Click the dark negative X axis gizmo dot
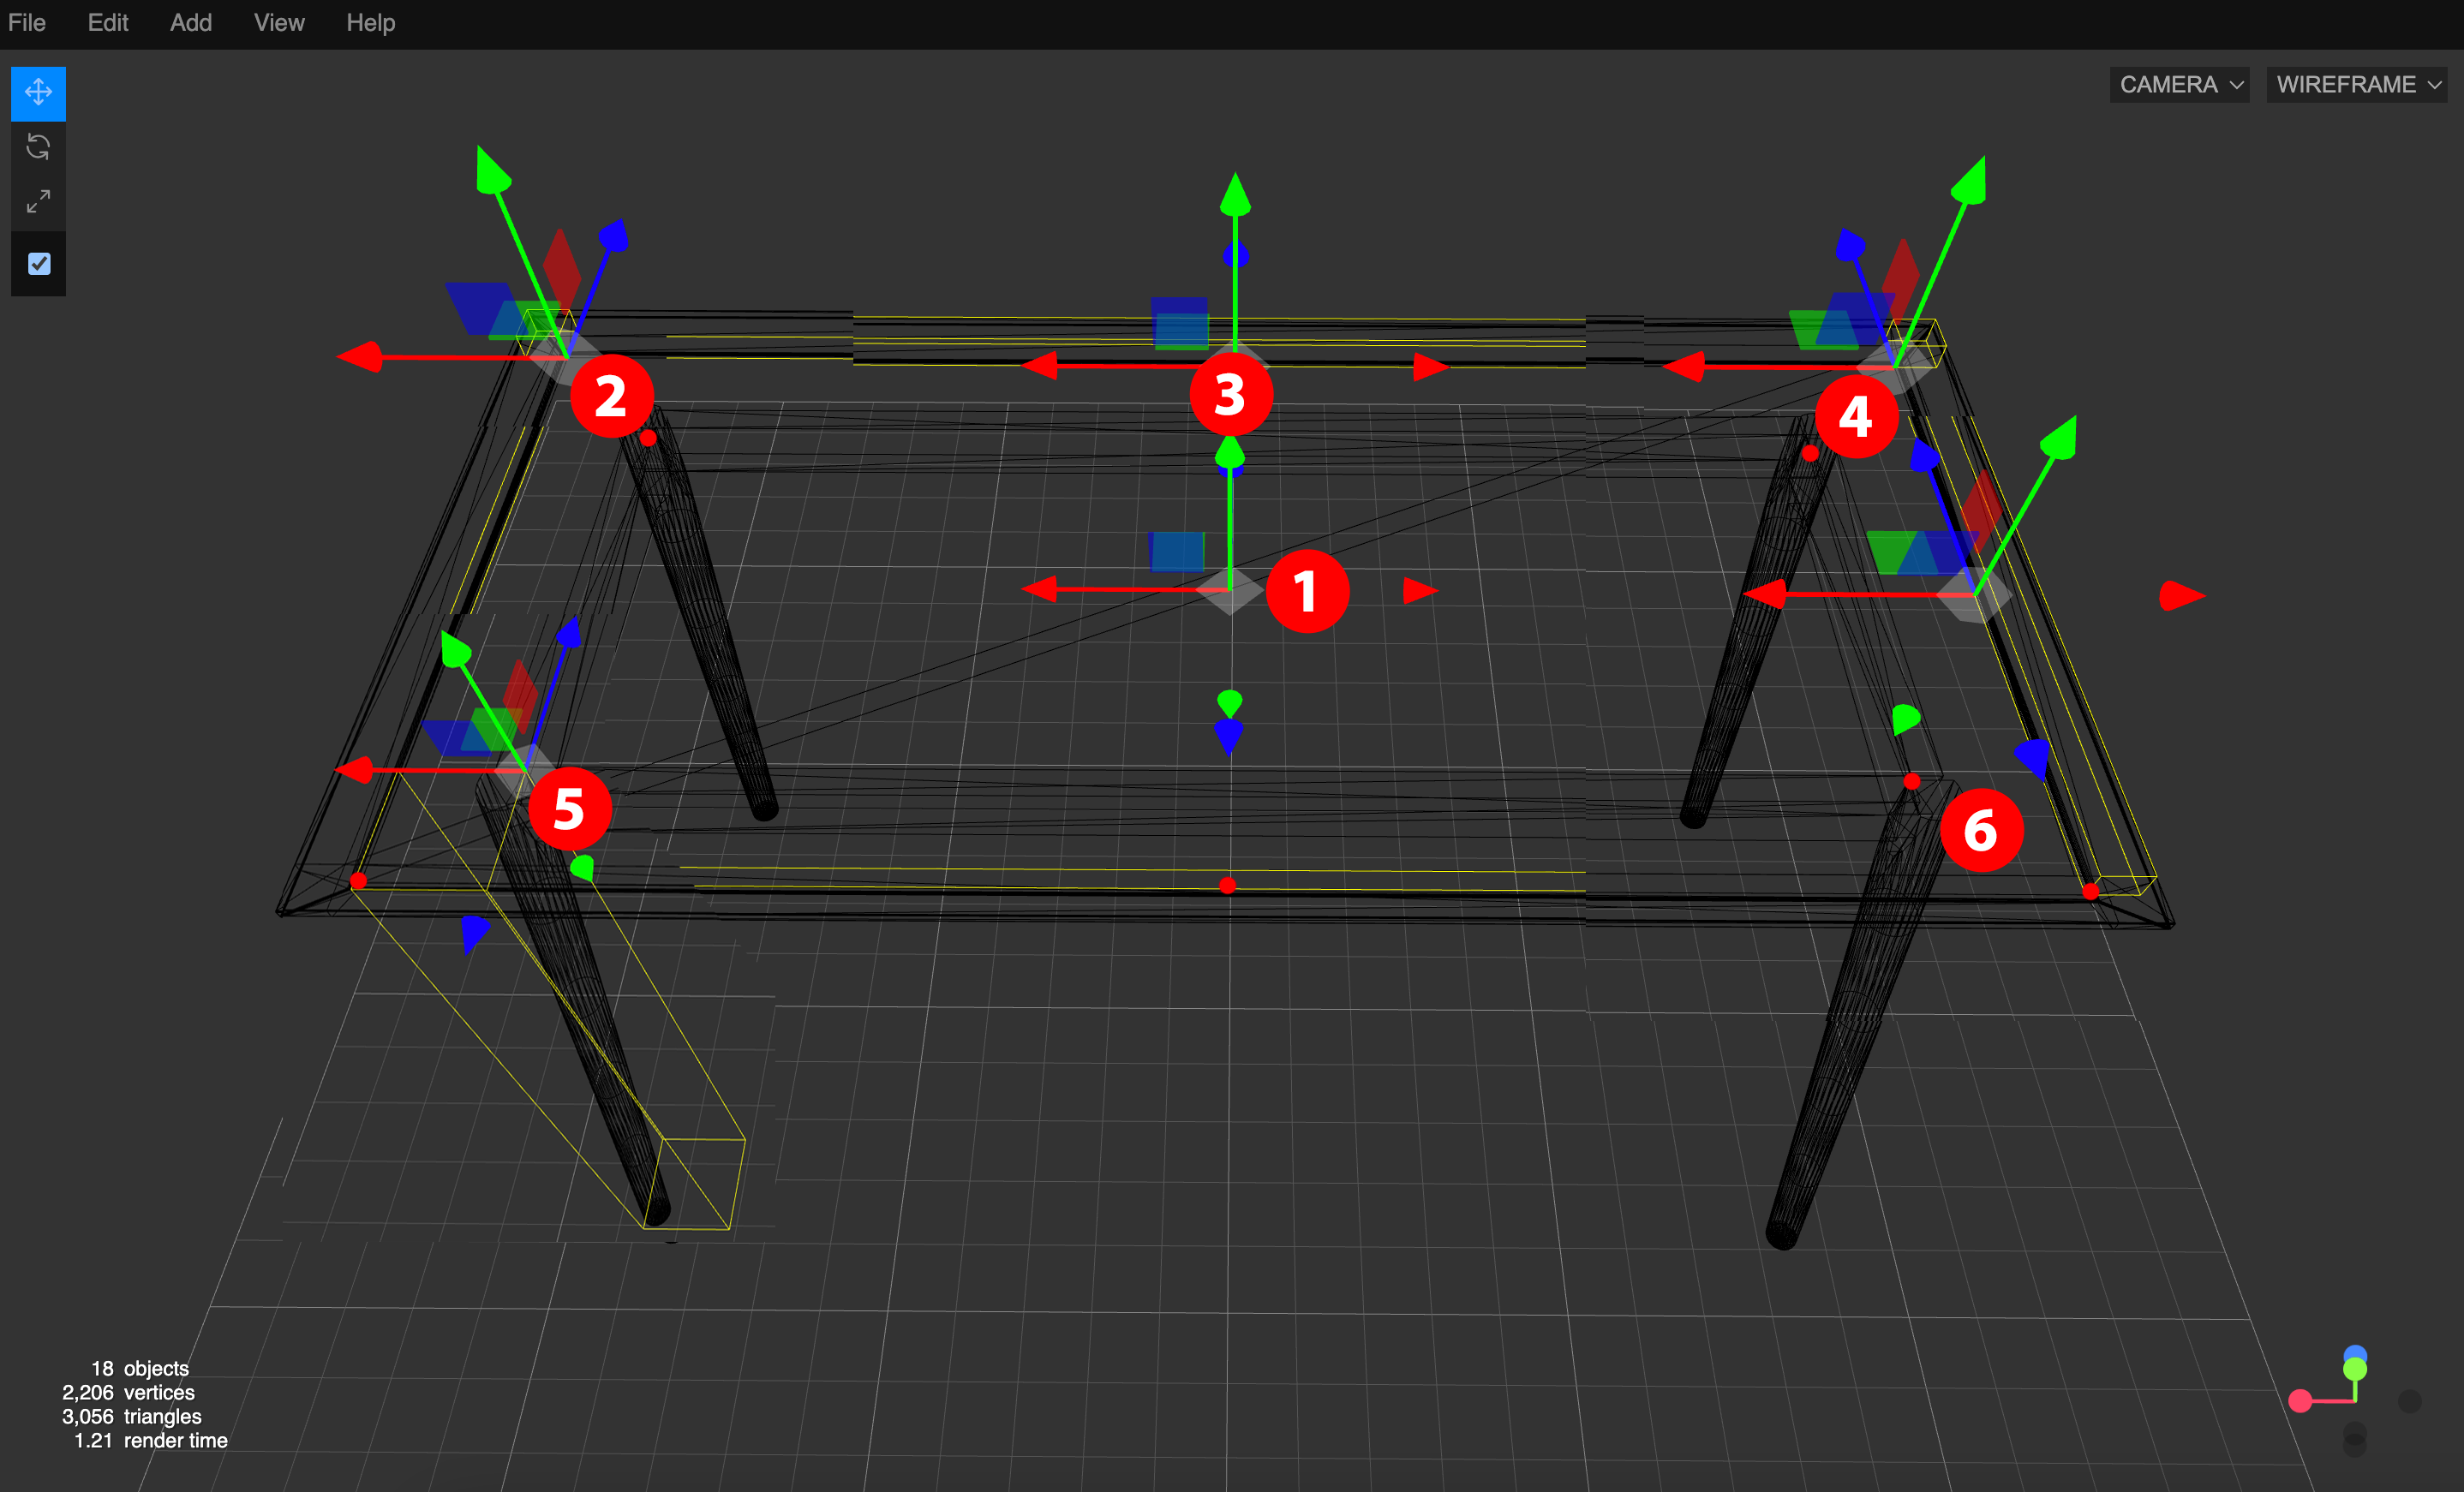Image resolution: width=2464 pixels, height=1492 pixels. [x=2410, y=1401]
